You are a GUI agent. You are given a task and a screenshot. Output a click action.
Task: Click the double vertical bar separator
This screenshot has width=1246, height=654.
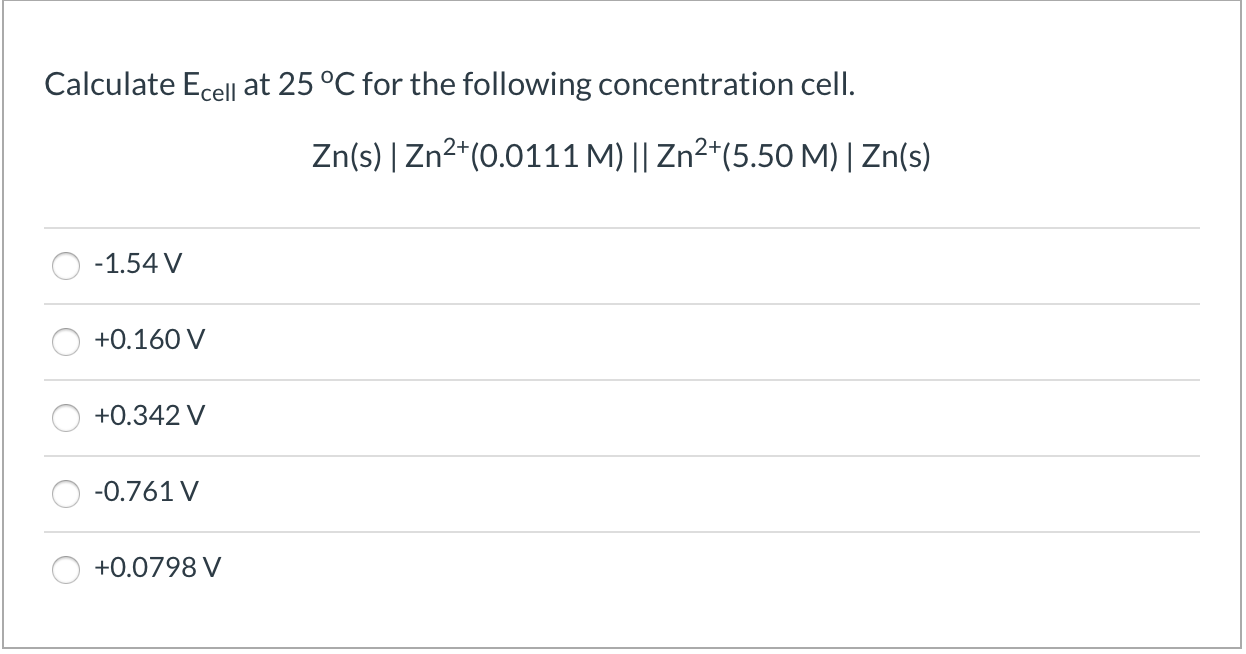[640, 156]
